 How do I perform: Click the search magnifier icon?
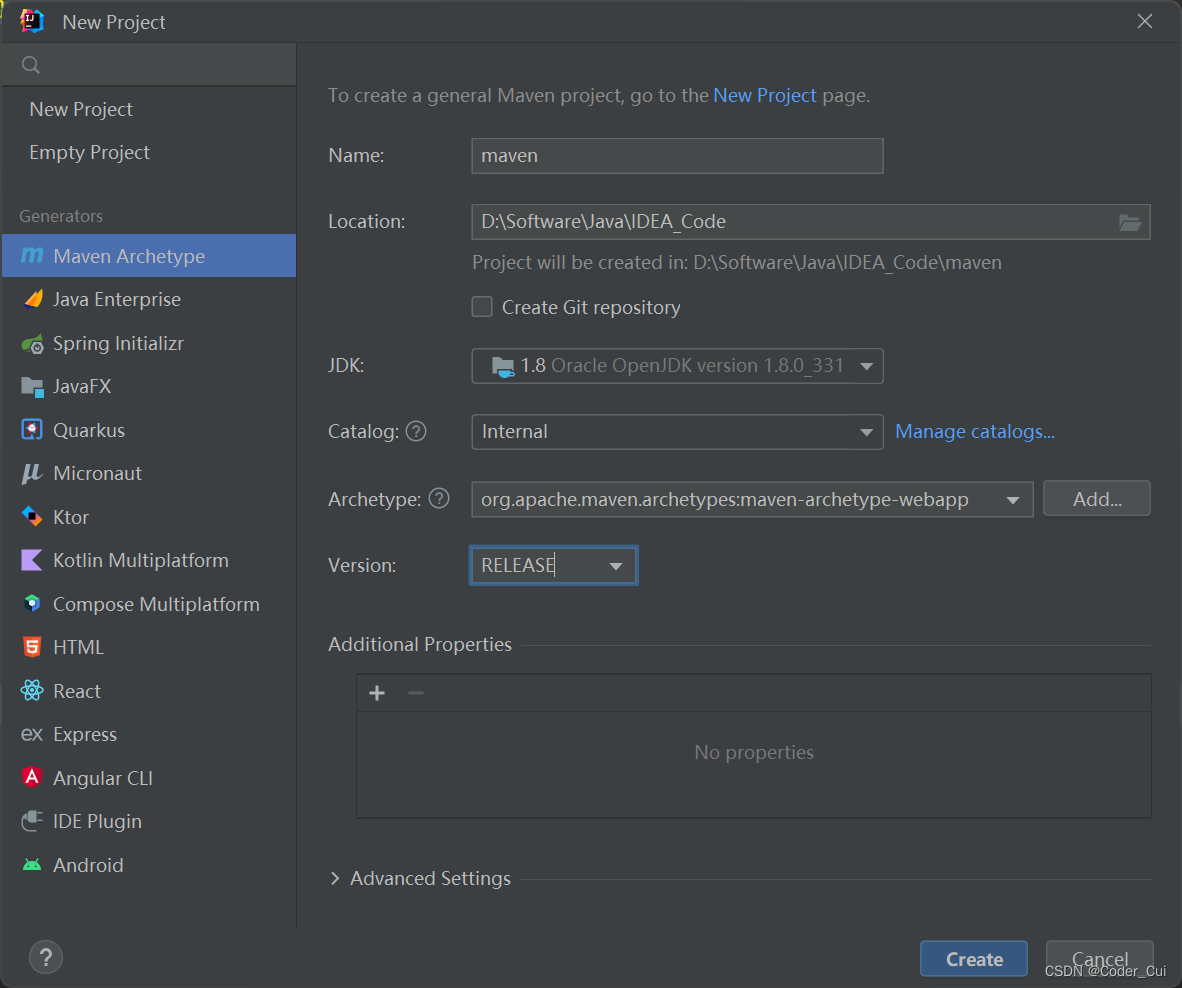point(31,65)
